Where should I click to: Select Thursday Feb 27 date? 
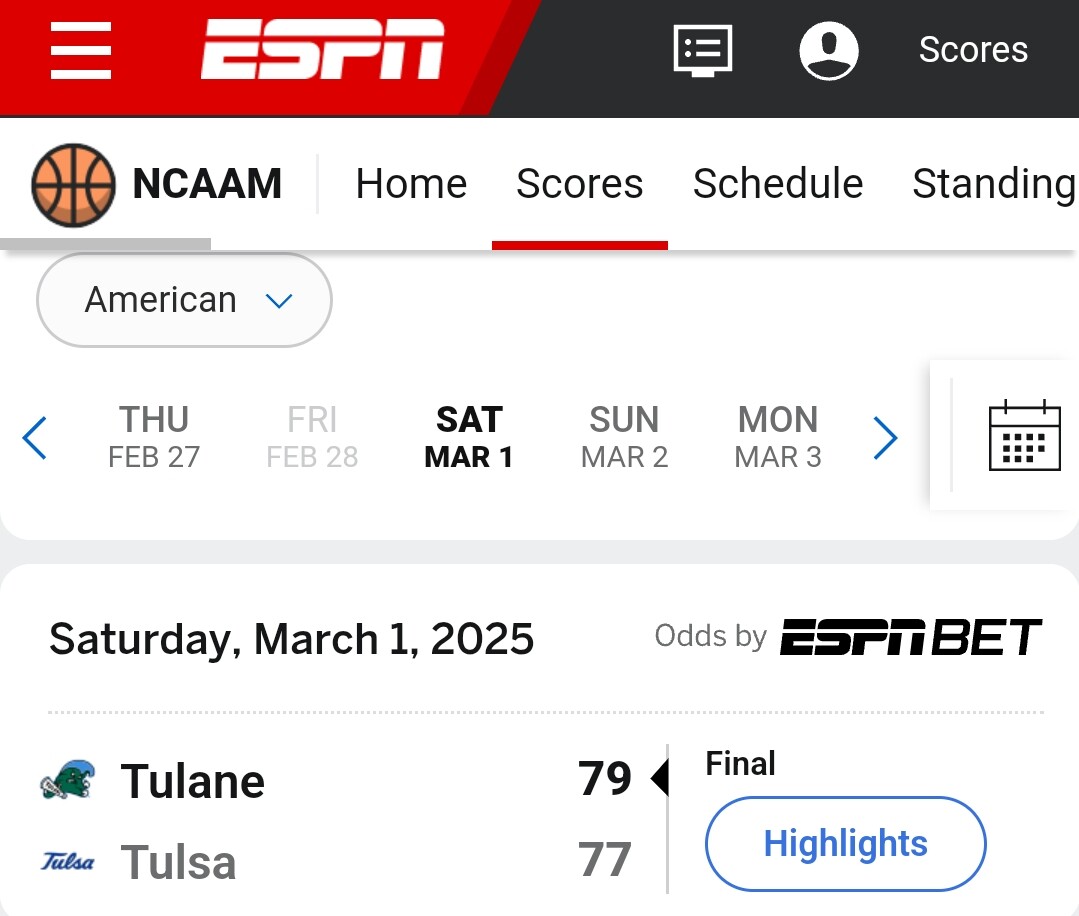[154, 437]
